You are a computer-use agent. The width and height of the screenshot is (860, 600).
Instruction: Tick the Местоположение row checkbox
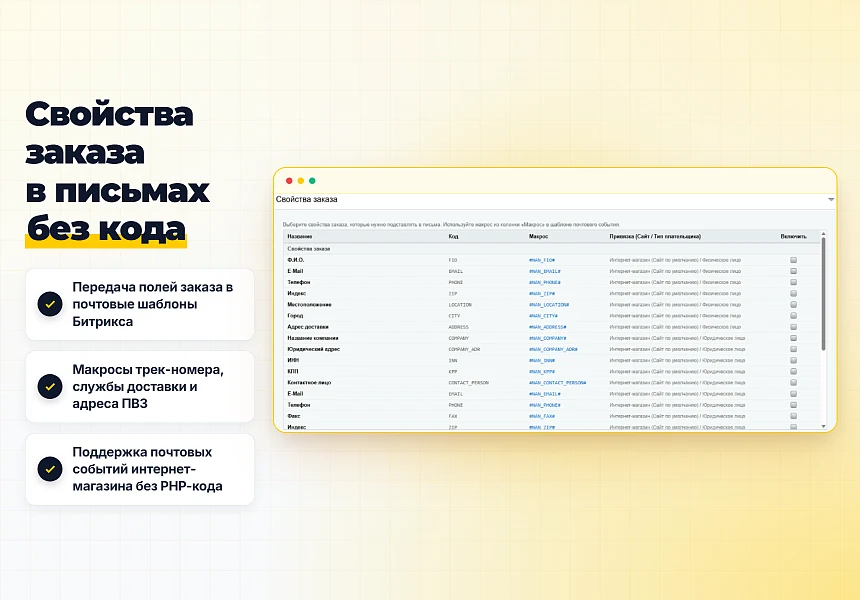point(793,304)
